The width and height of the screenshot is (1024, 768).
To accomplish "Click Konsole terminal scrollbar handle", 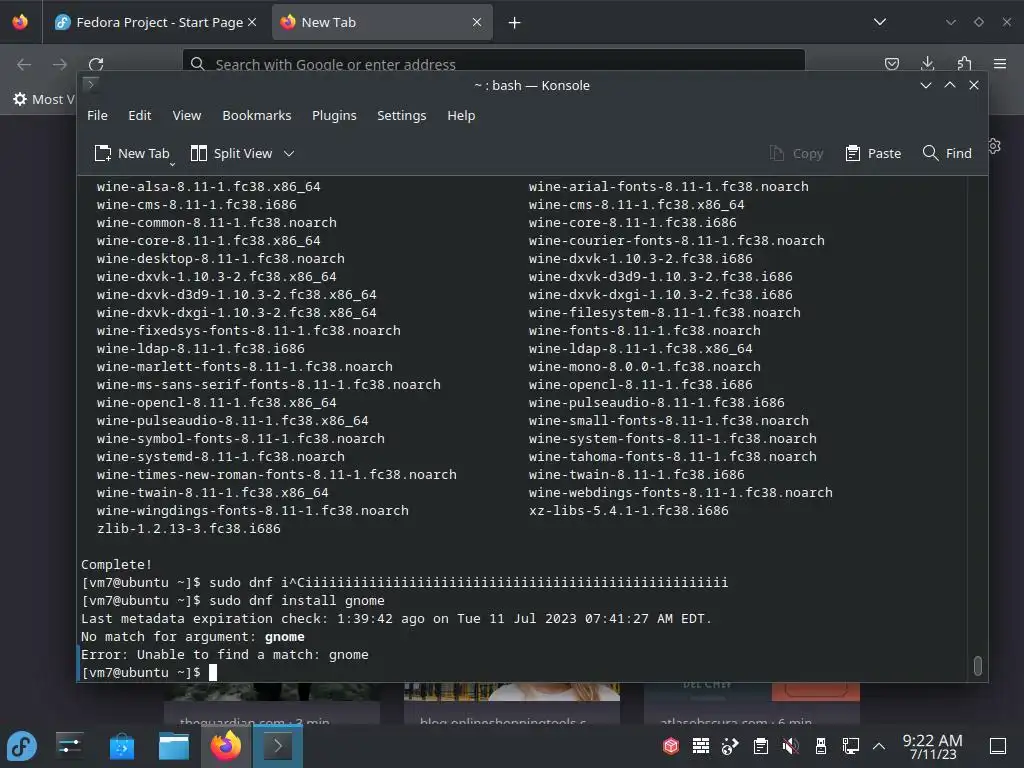I will point(978,665).
